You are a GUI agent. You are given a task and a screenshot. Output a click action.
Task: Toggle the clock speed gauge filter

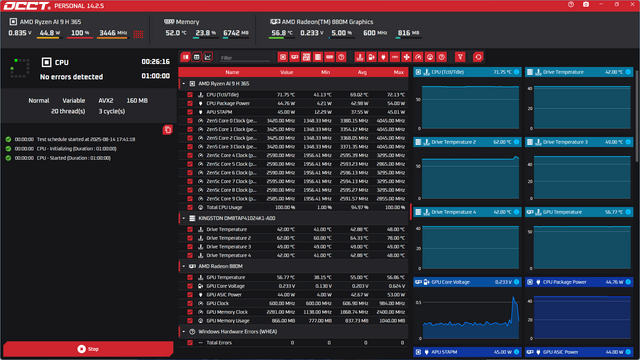pos(418,57)
